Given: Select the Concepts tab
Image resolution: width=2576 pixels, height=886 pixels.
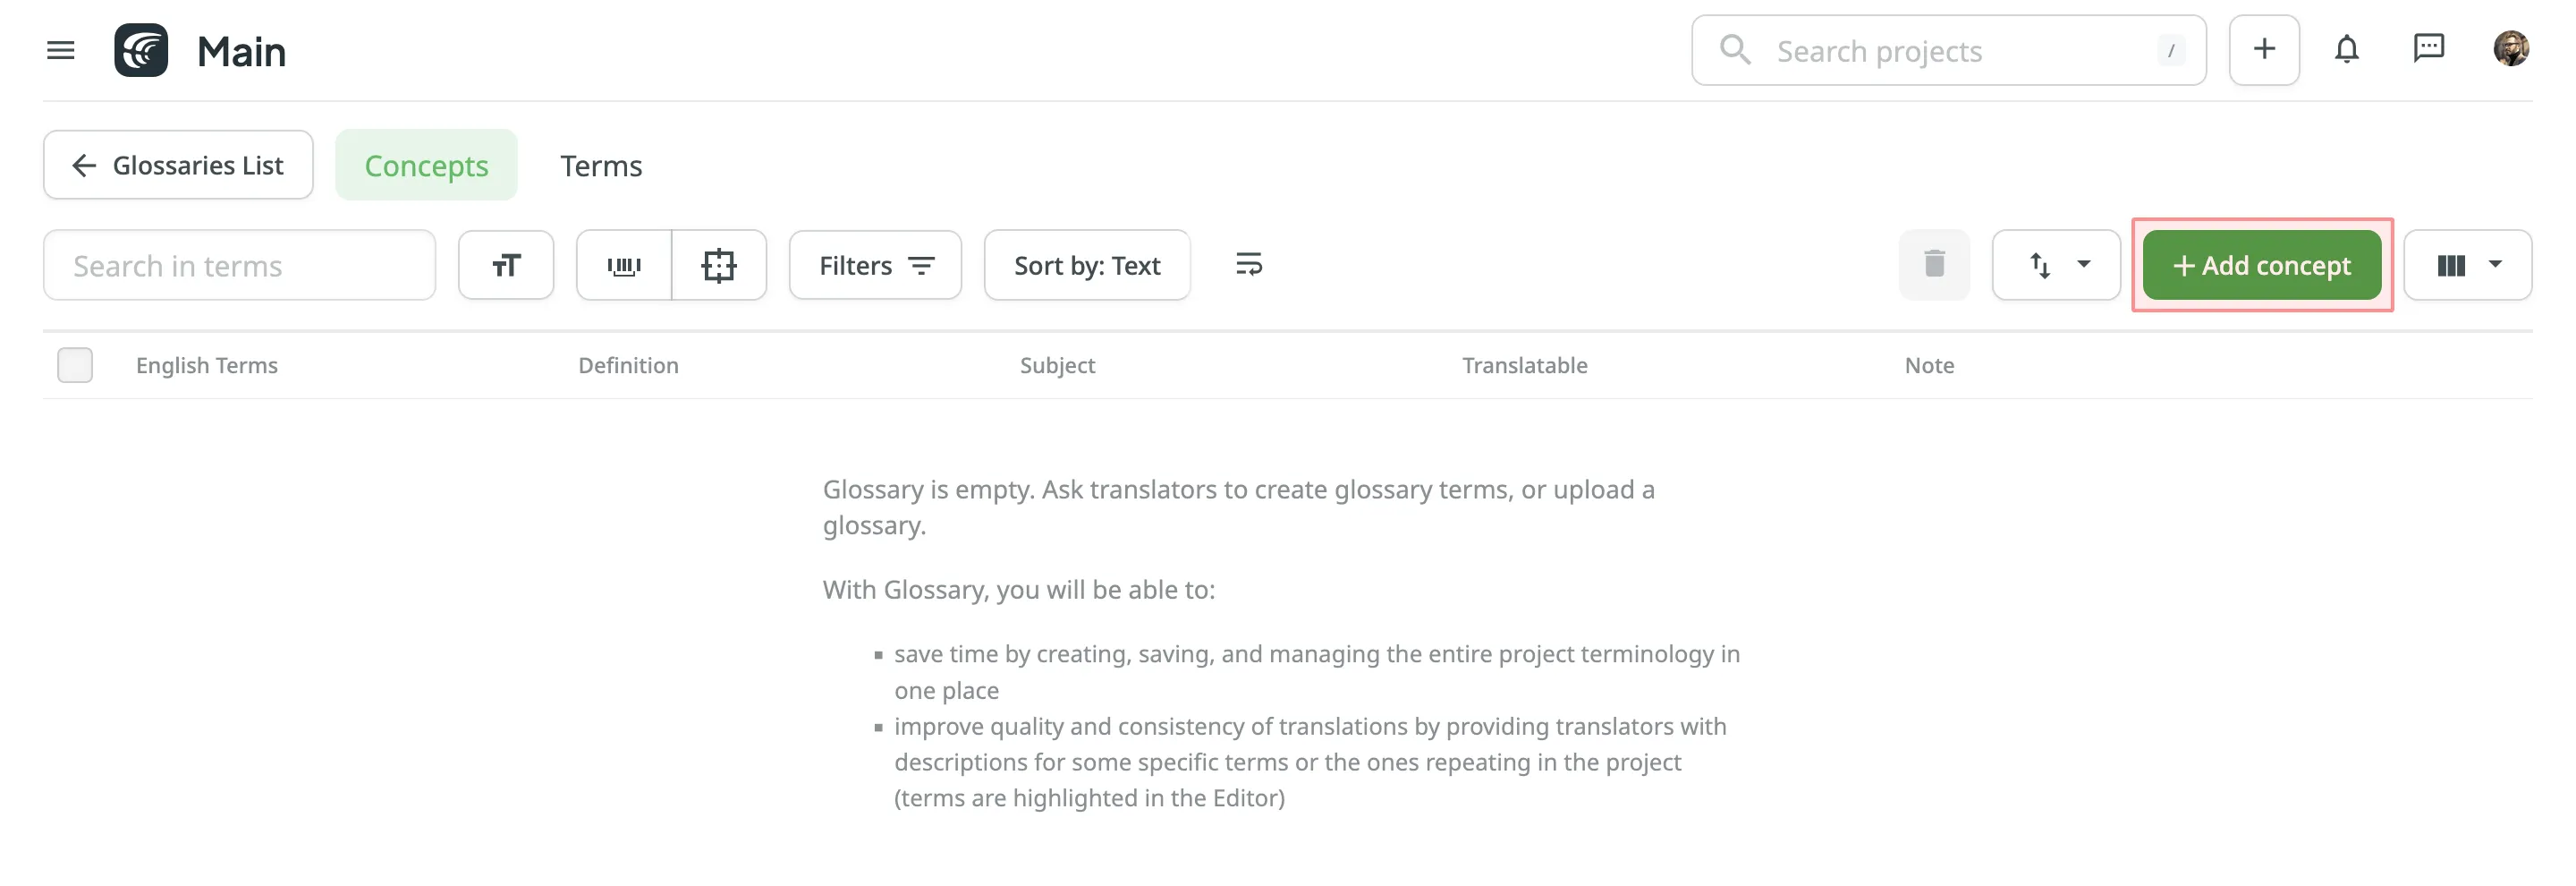Looking at the screenshot, I should click(x=426, y=166).
